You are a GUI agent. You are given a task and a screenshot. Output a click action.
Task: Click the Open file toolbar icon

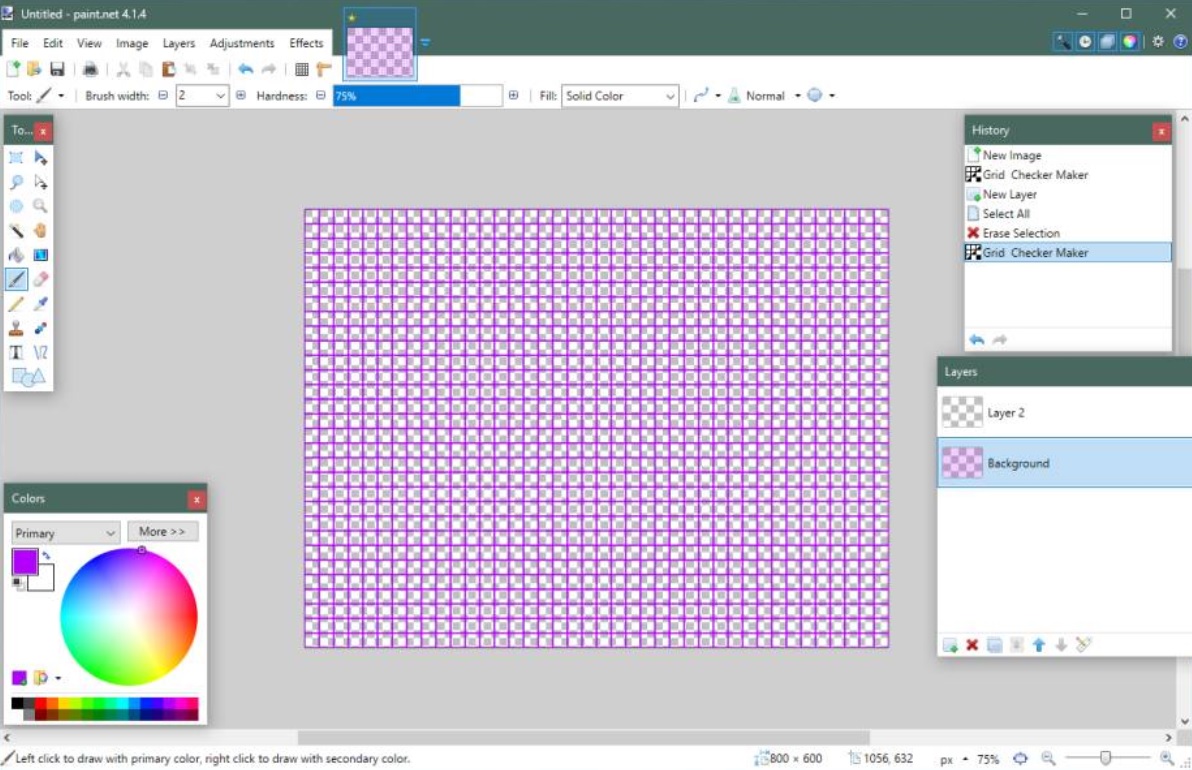(x=34, y=69)
